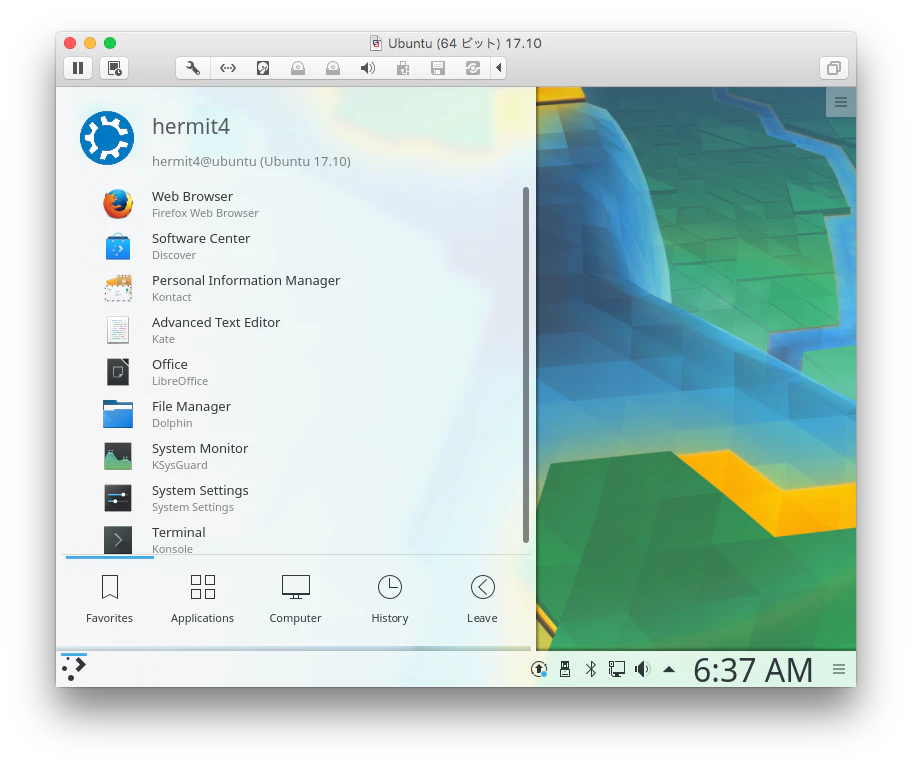Open File Manager Dolphin
This screenshot has height=767, width=912.
pos(297,414)
